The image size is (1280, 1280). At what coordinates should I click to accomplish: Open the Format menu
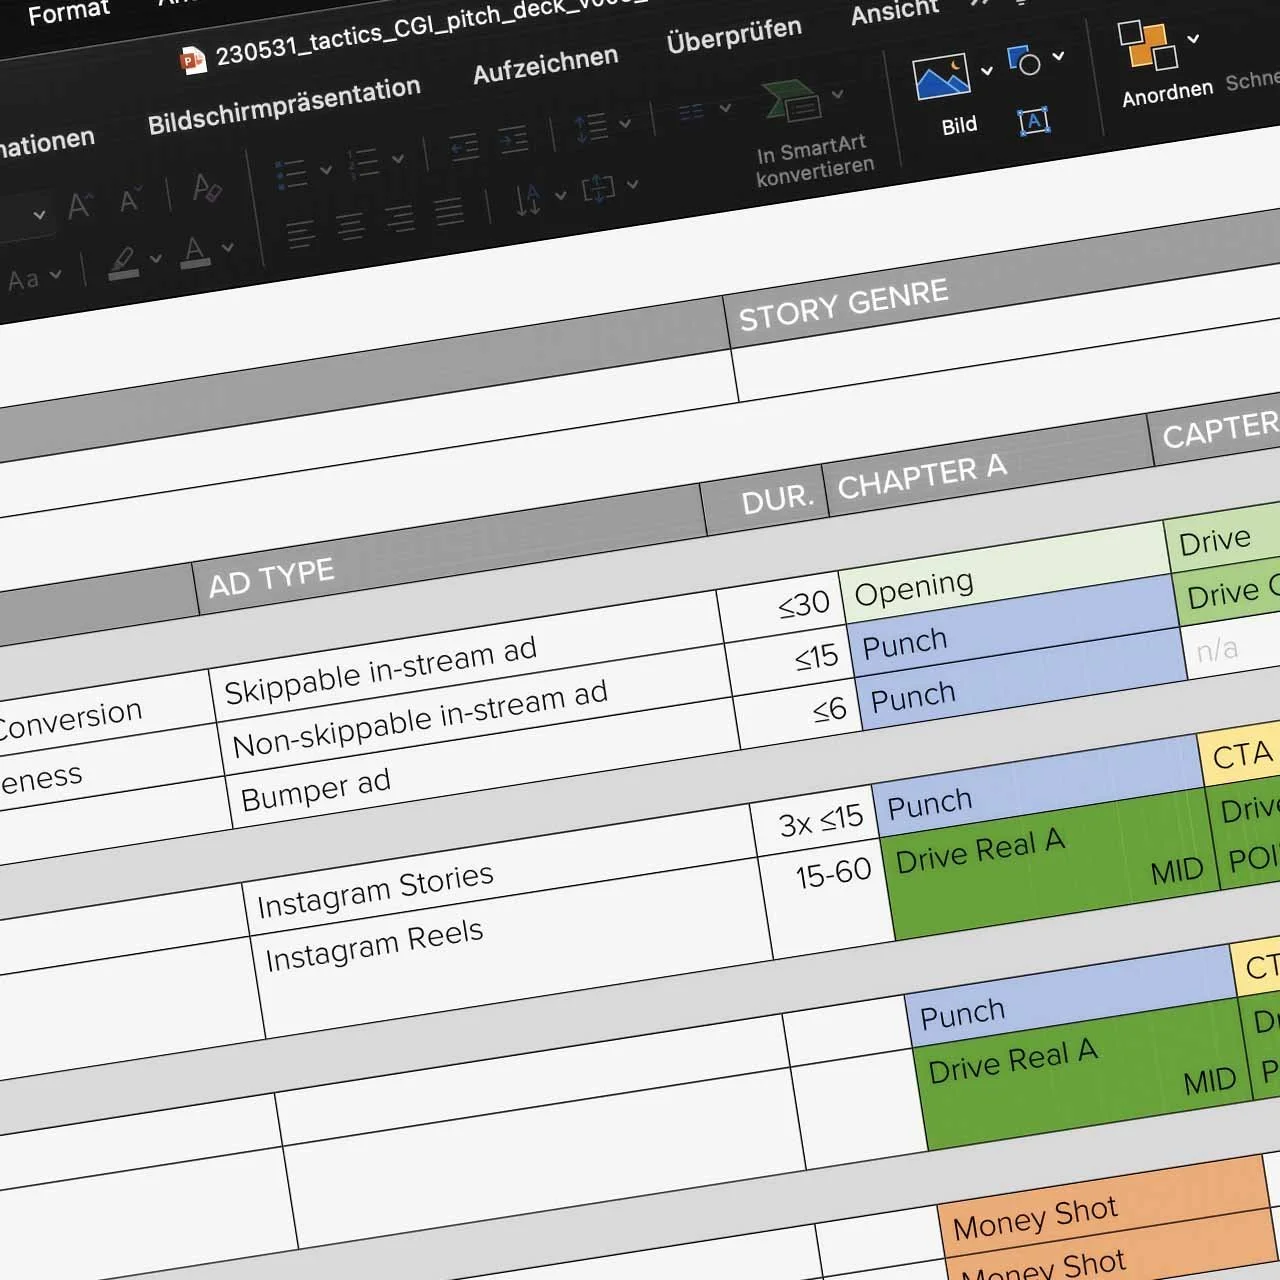(68, 12)
